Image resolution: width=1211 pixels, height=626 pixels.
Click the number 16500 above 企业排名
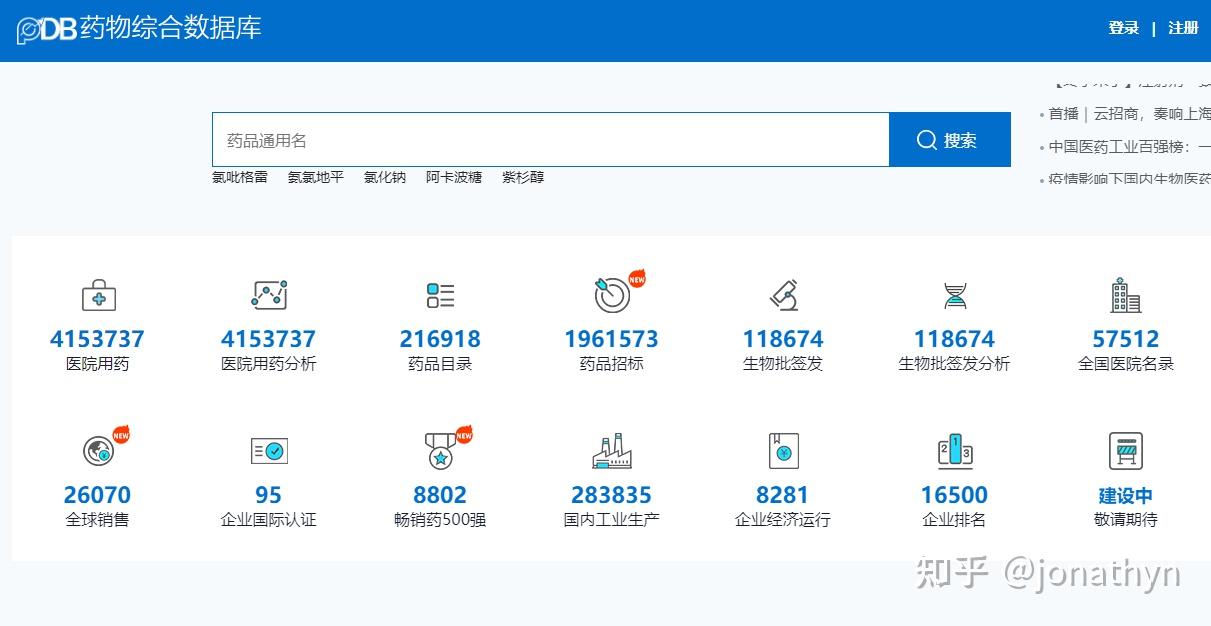(x=955, y=495)
